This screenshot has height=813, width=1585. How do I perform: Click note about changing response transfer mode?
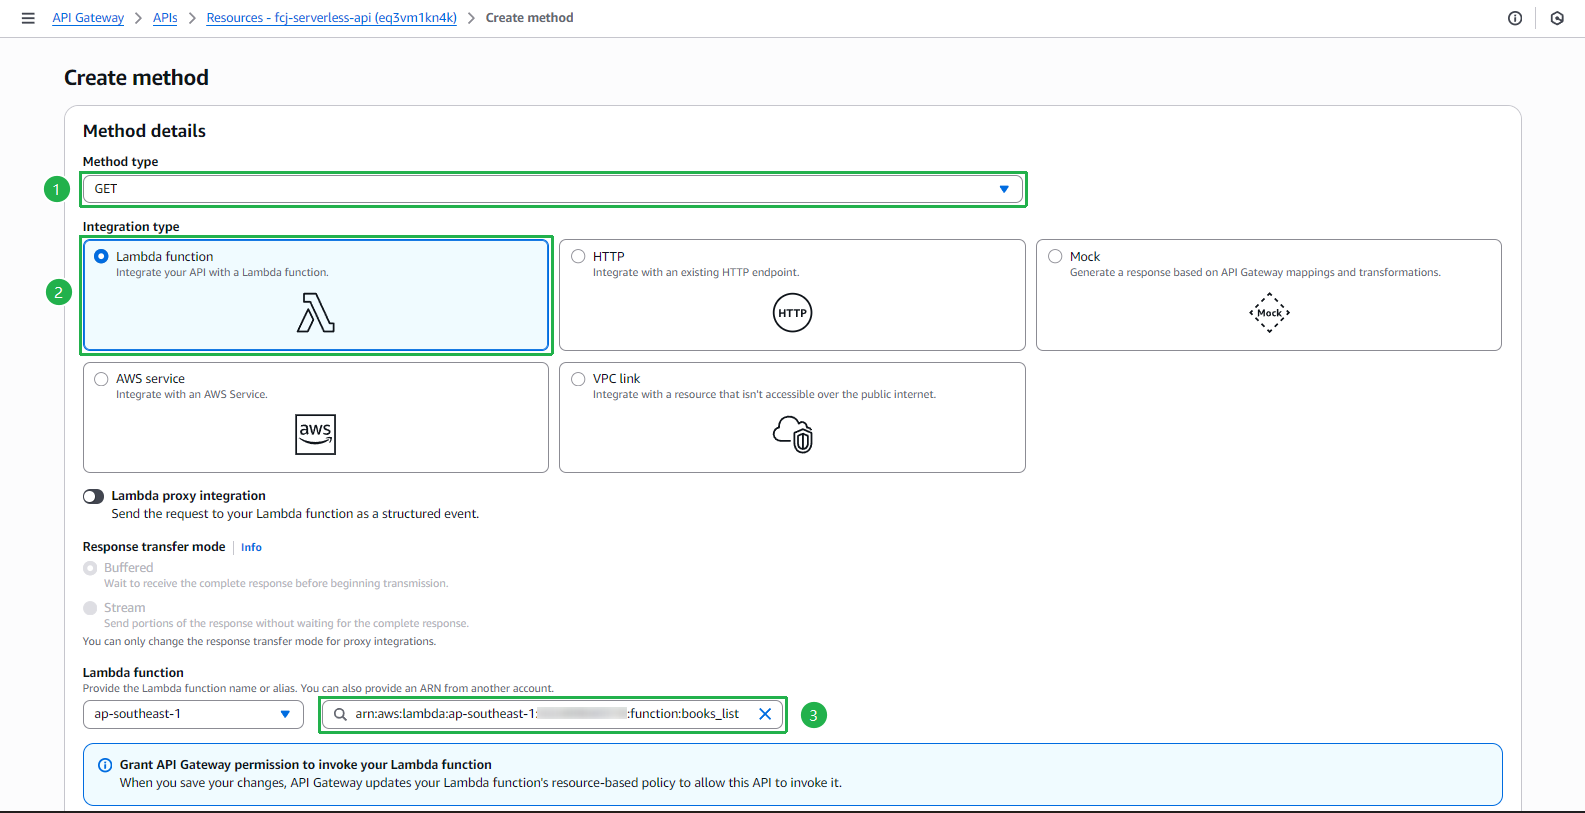260,642
